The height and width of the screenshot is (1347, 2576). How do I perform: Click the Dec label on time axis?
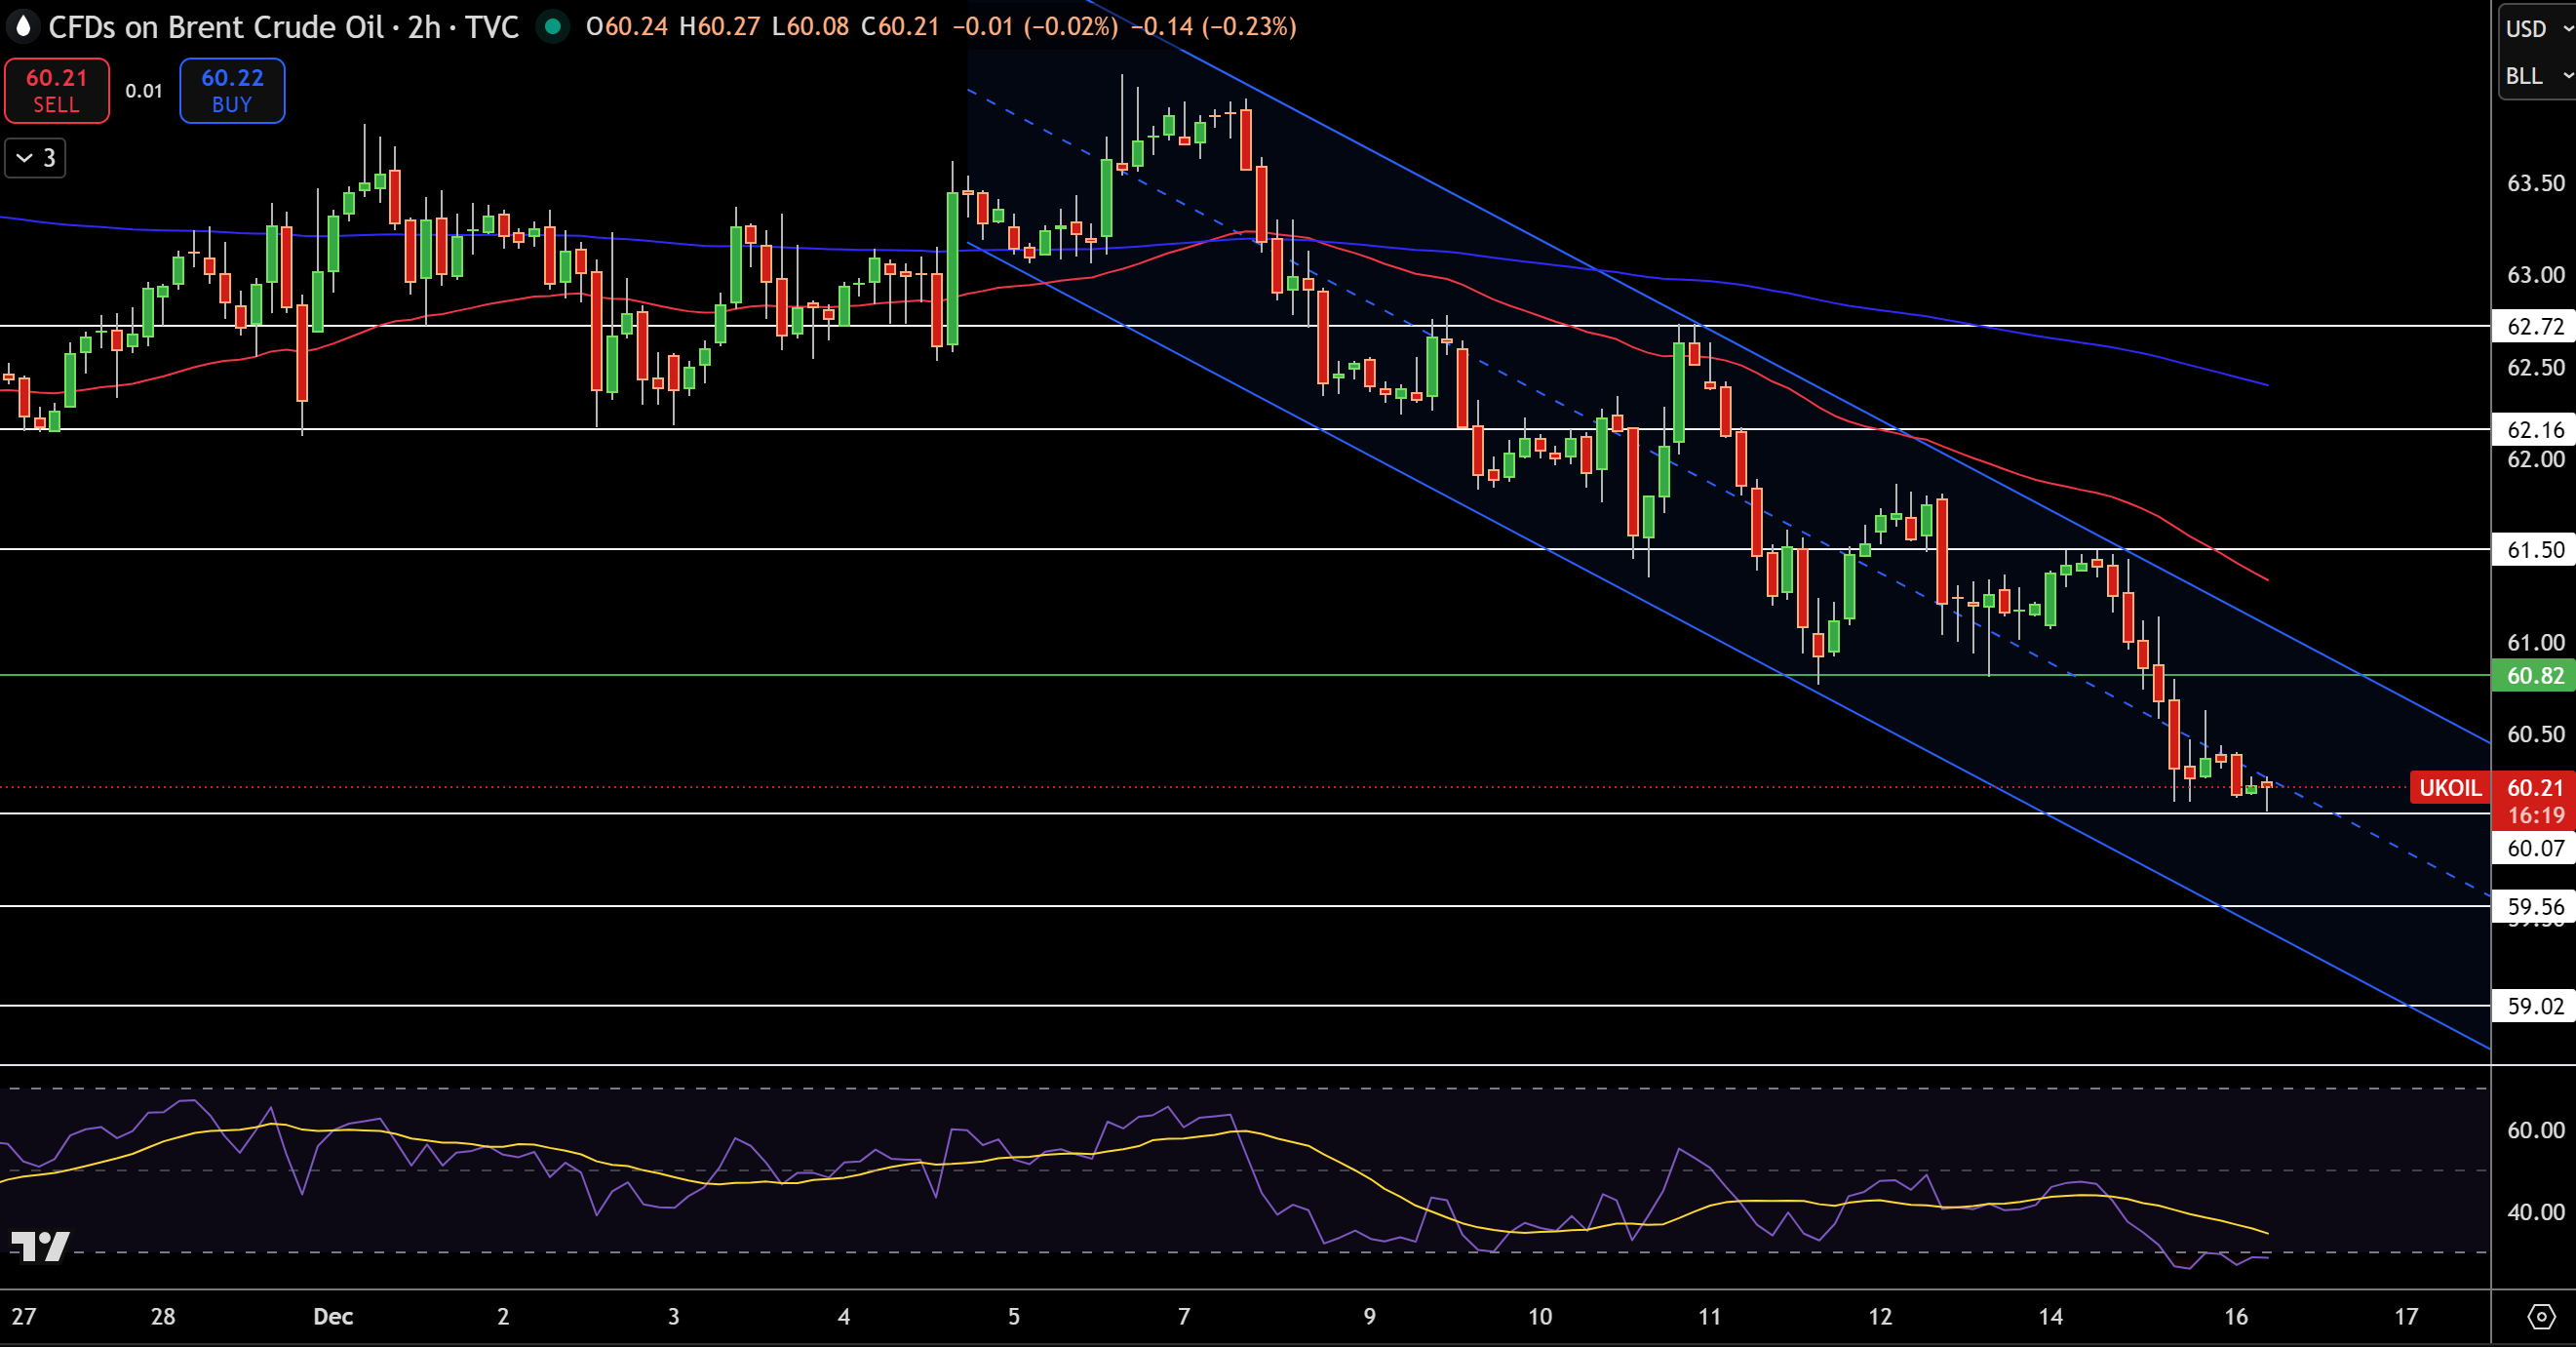pos(333,1316)
